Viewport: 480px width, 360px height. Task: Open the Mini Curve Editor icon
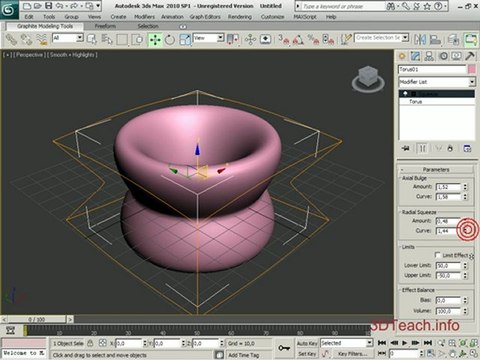click(11, 330)
